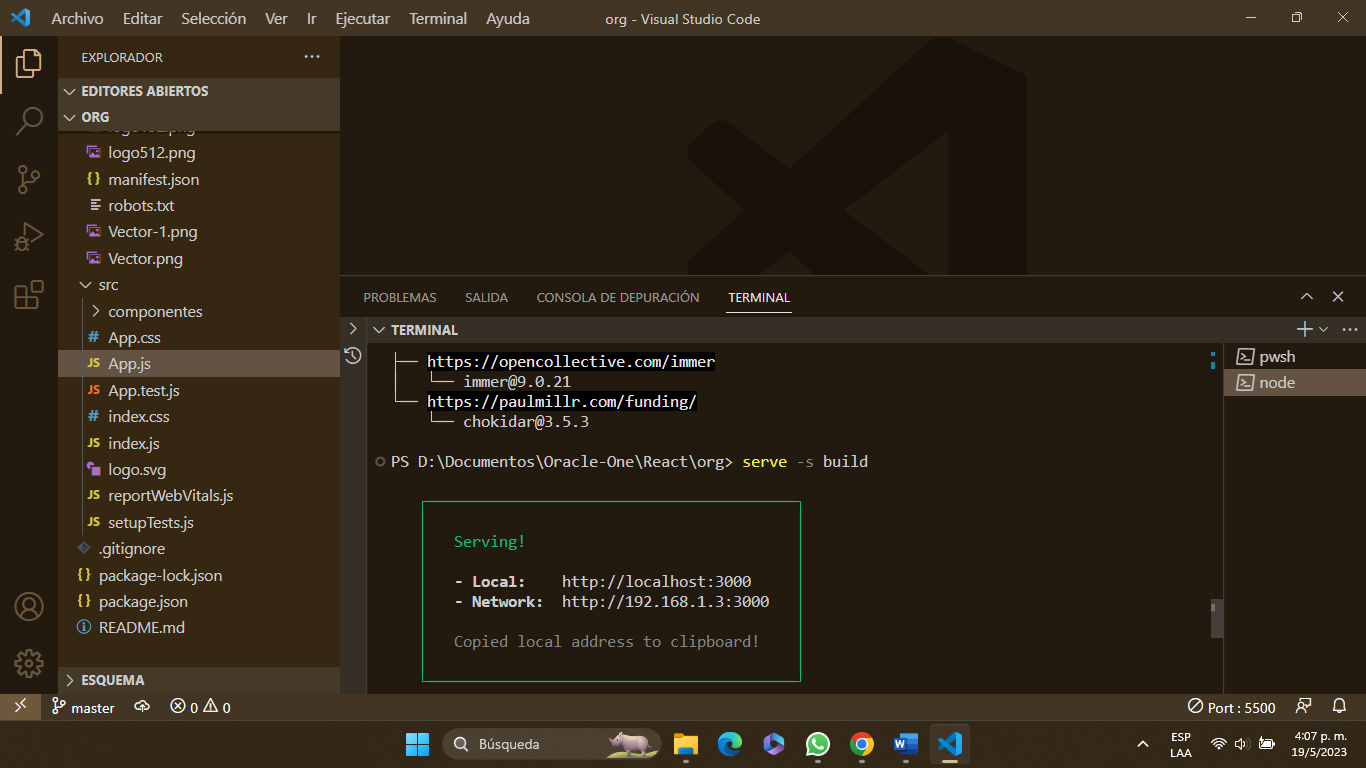Open the Source Control view

click(x=29, y=179)
